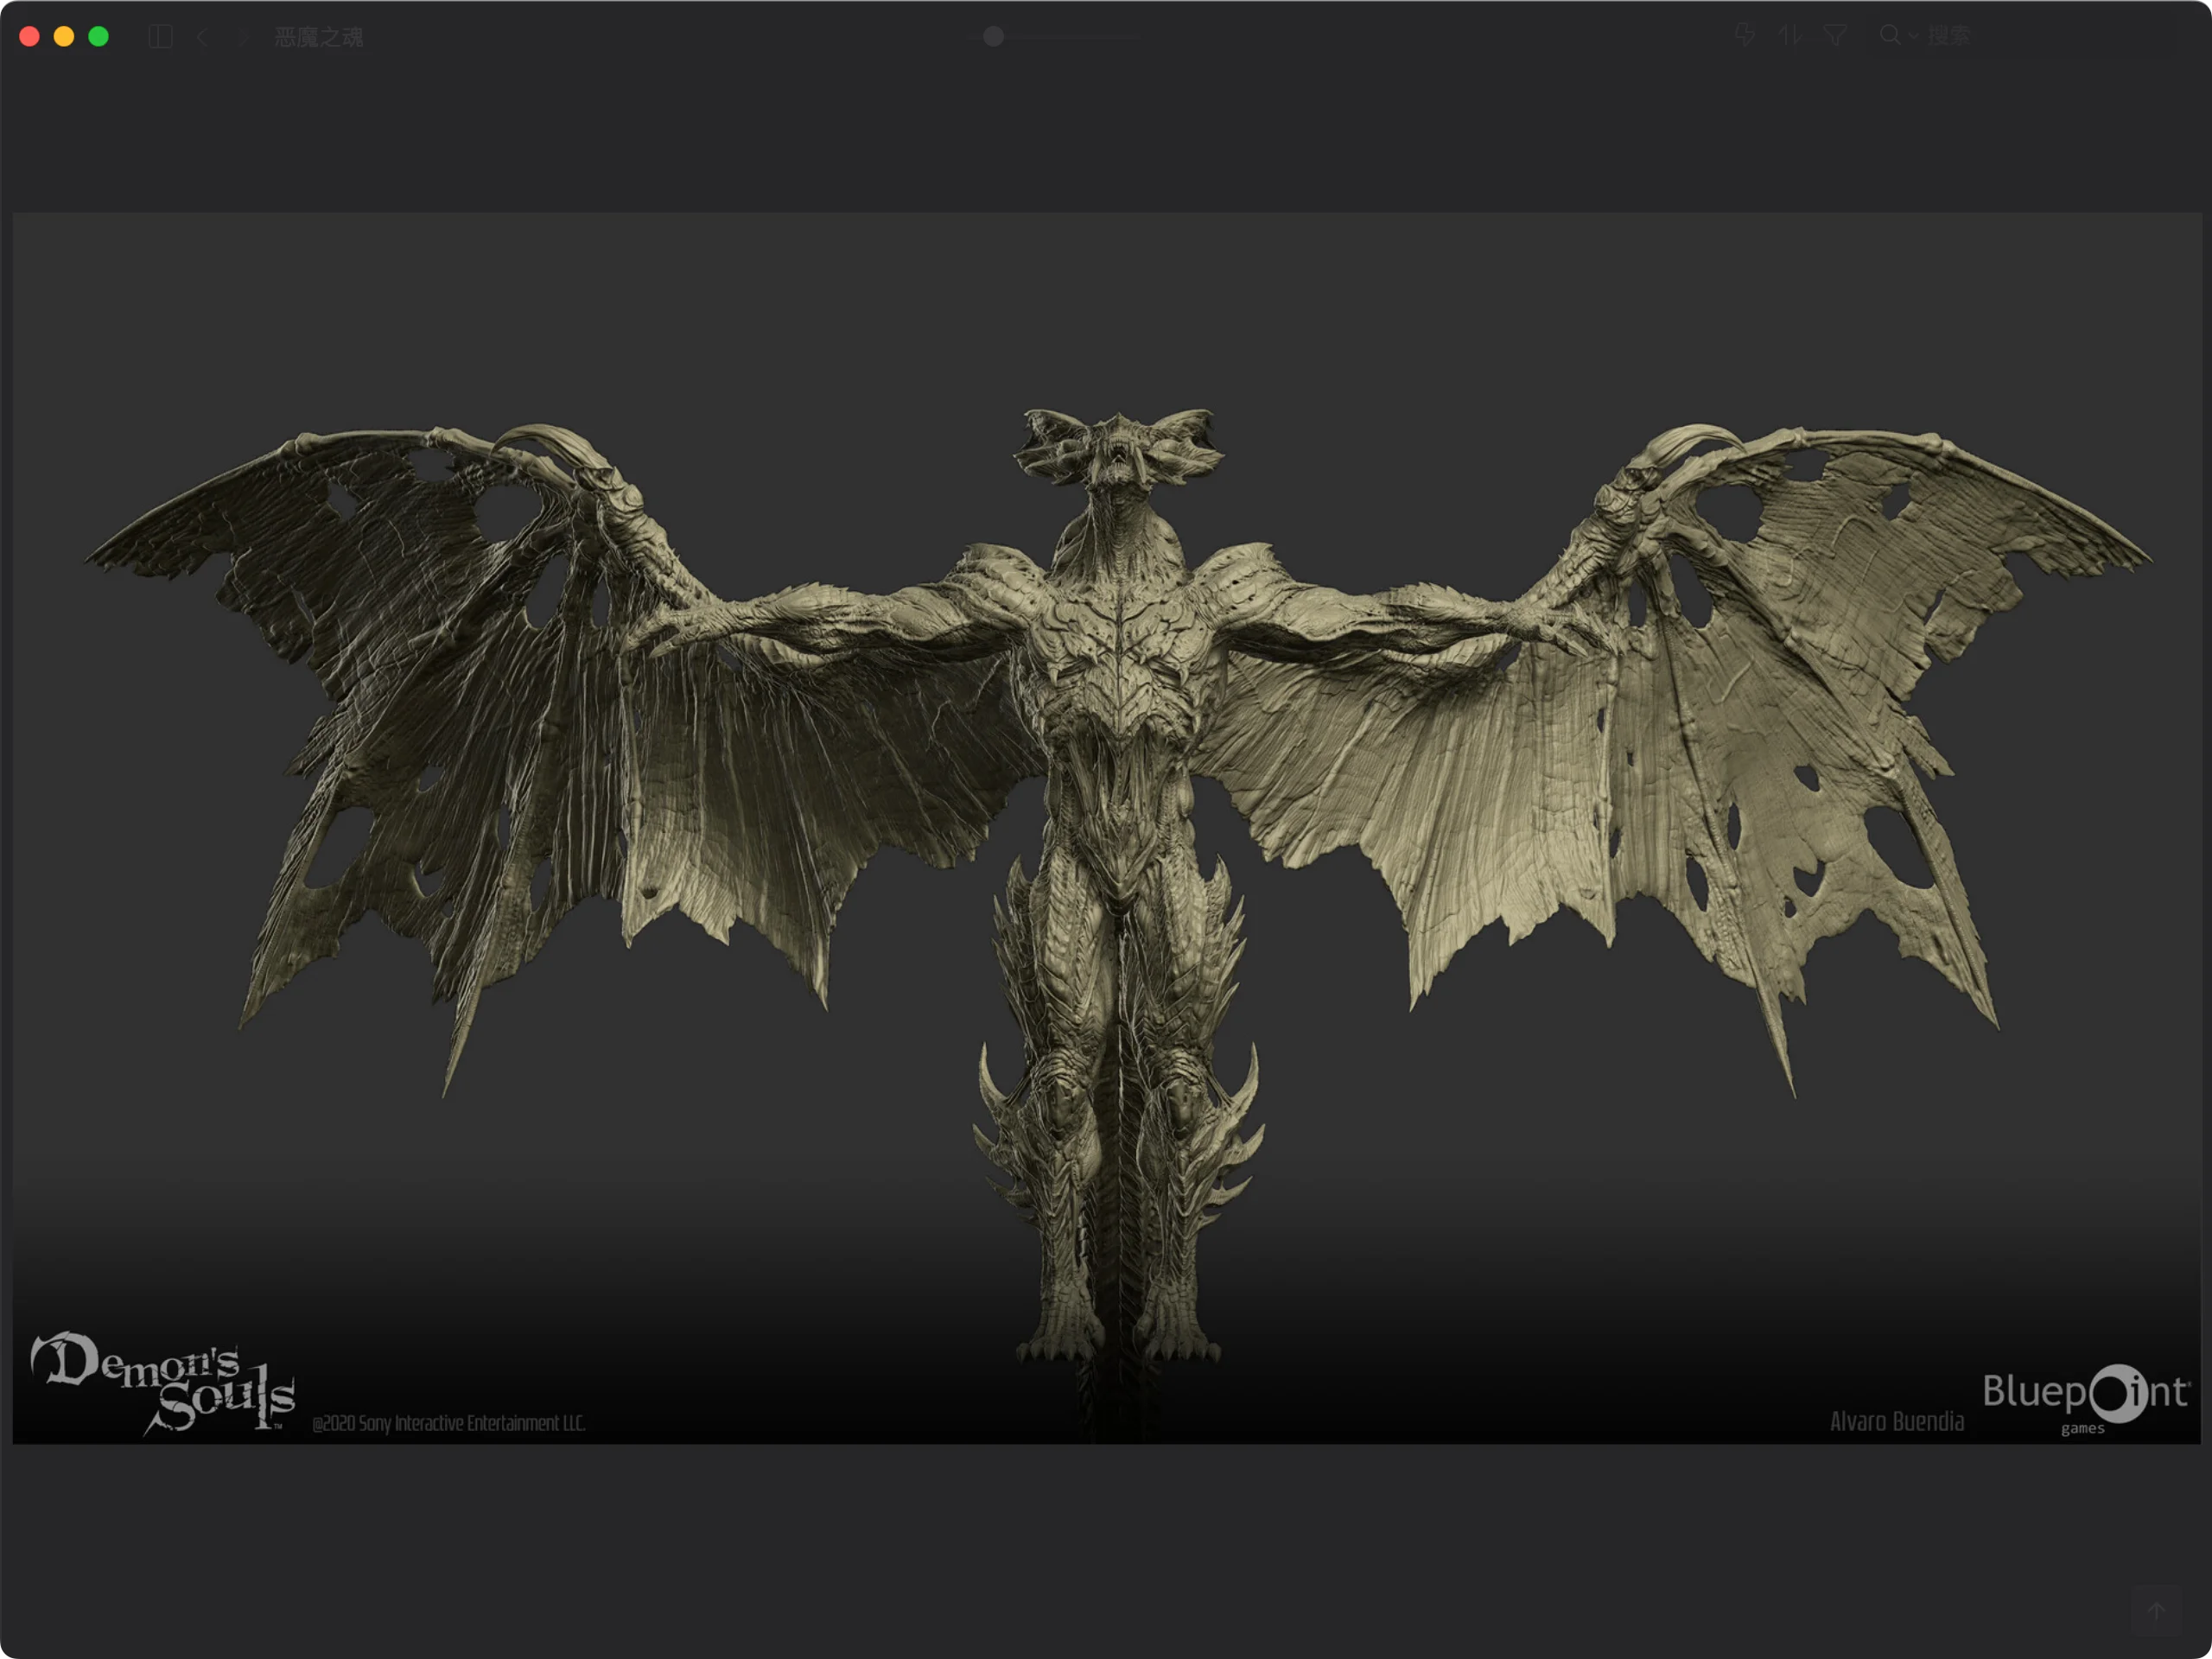Adjust the thumbnail size slider knob

coord(993,36)
